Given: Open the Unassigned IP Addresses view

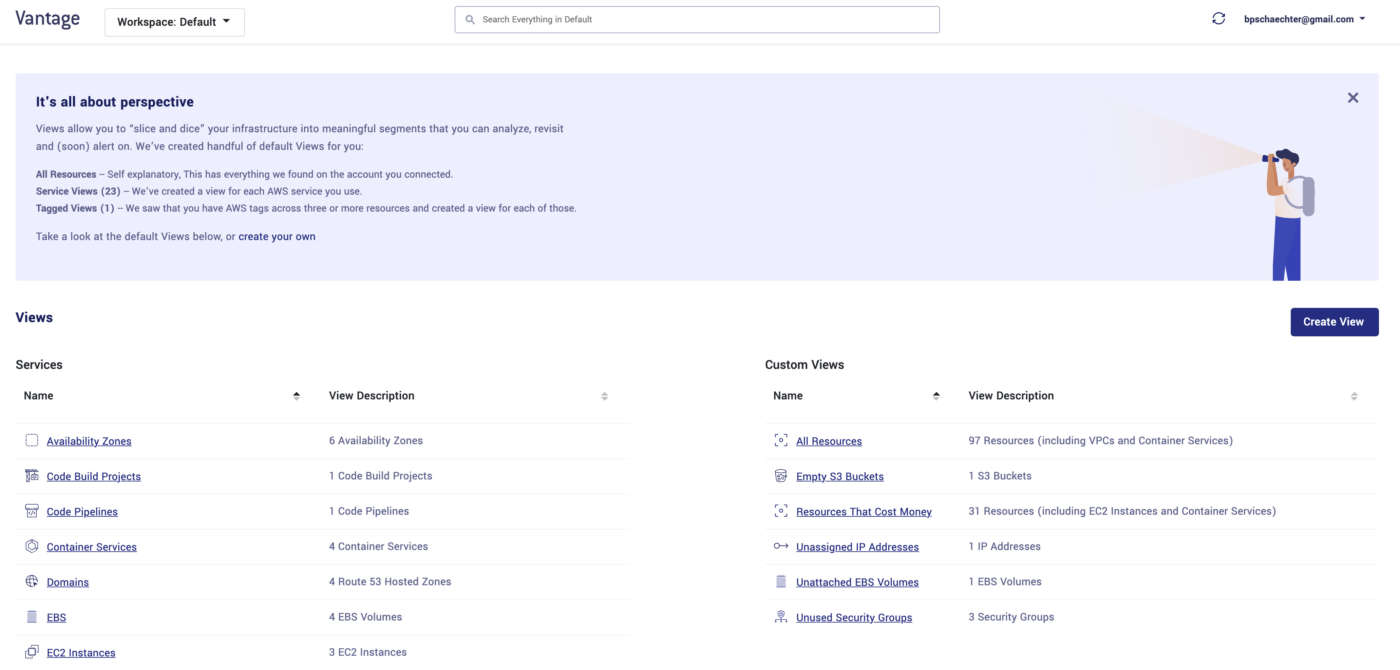Looking at the screenshot, I should (x=857, y=547).
